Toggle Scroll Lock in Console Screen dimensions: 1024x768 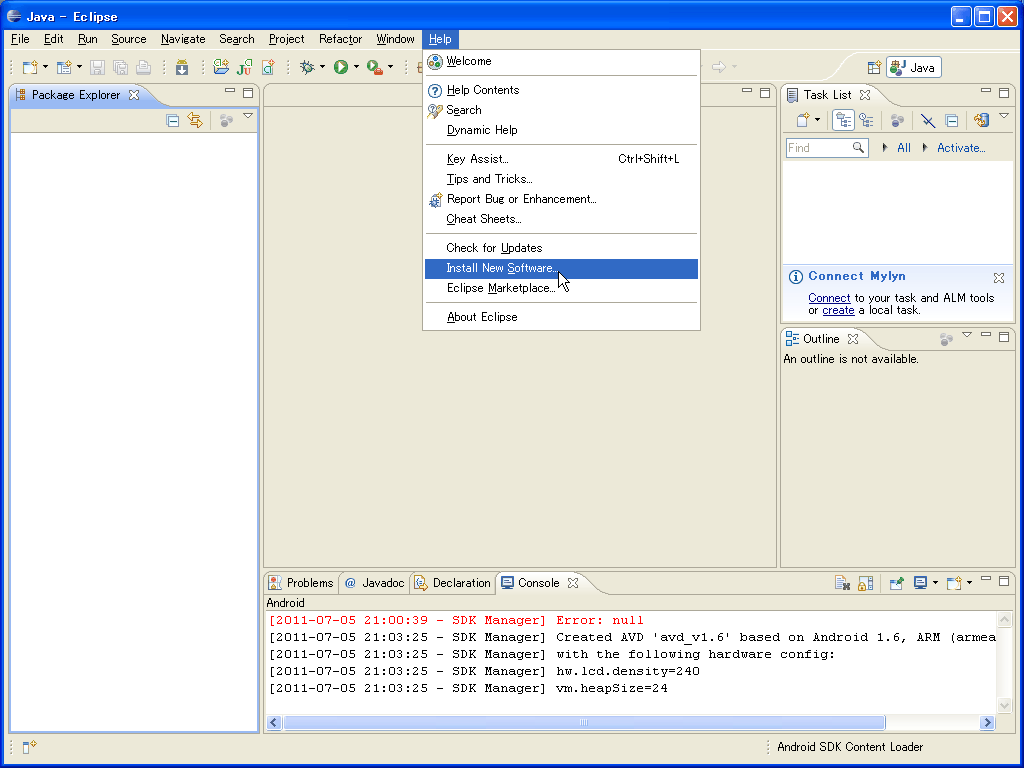[865, 583]
